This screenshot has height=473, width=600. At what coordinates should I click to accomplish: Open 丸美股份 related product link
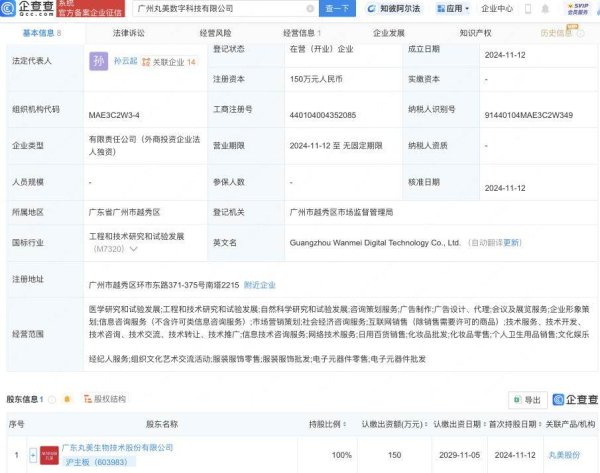564,455
